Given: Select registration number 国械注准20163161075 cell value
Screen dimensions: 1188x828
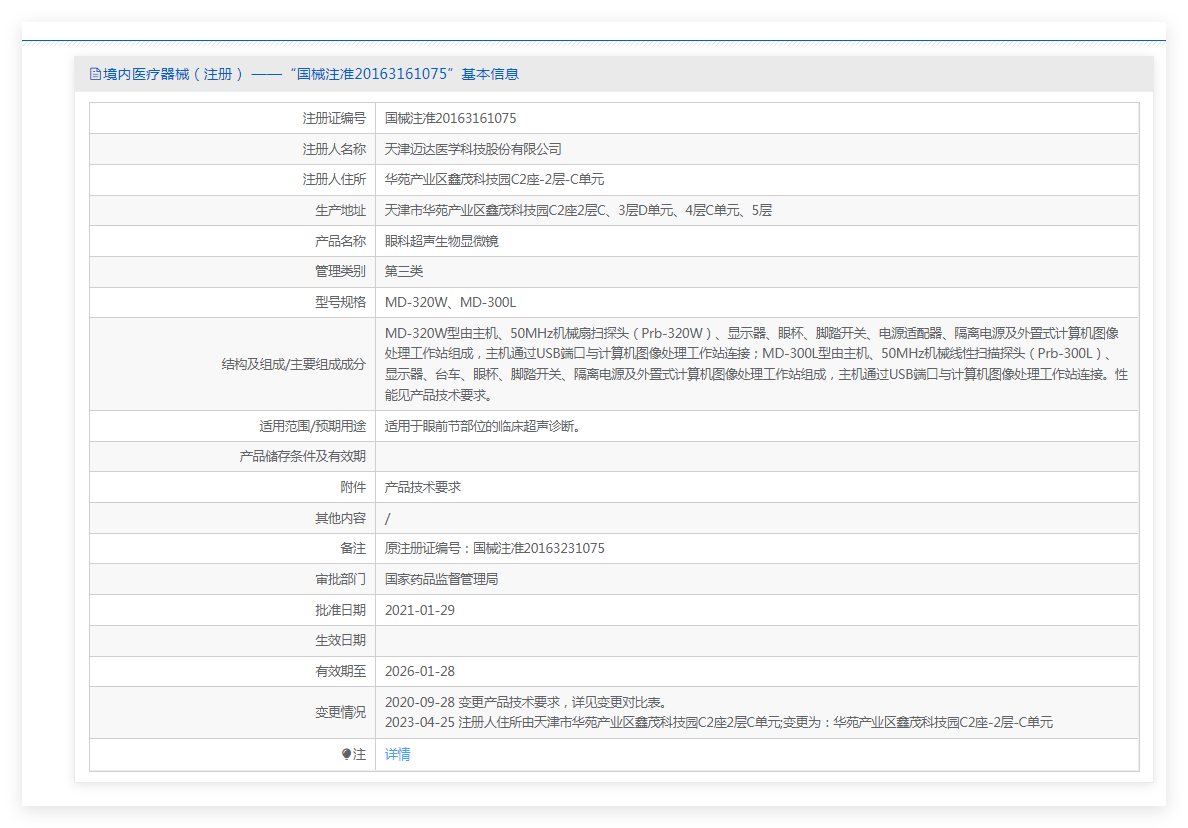Looking at the screenshot, I should [x=450, y=119].
